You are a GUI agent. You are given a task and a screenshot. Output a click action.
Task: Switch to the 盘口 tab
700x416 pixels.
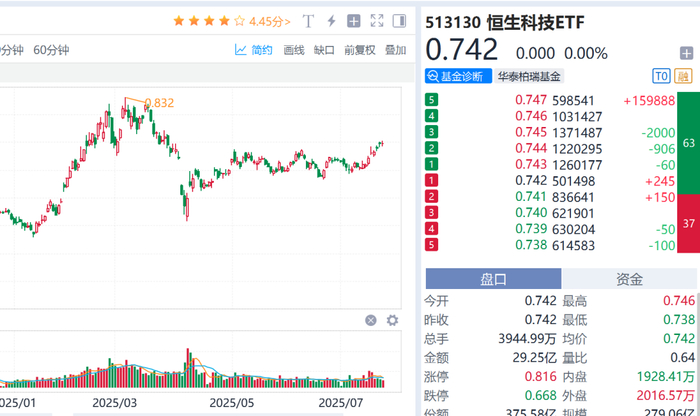pyautogui.click(x=493, y=279)
